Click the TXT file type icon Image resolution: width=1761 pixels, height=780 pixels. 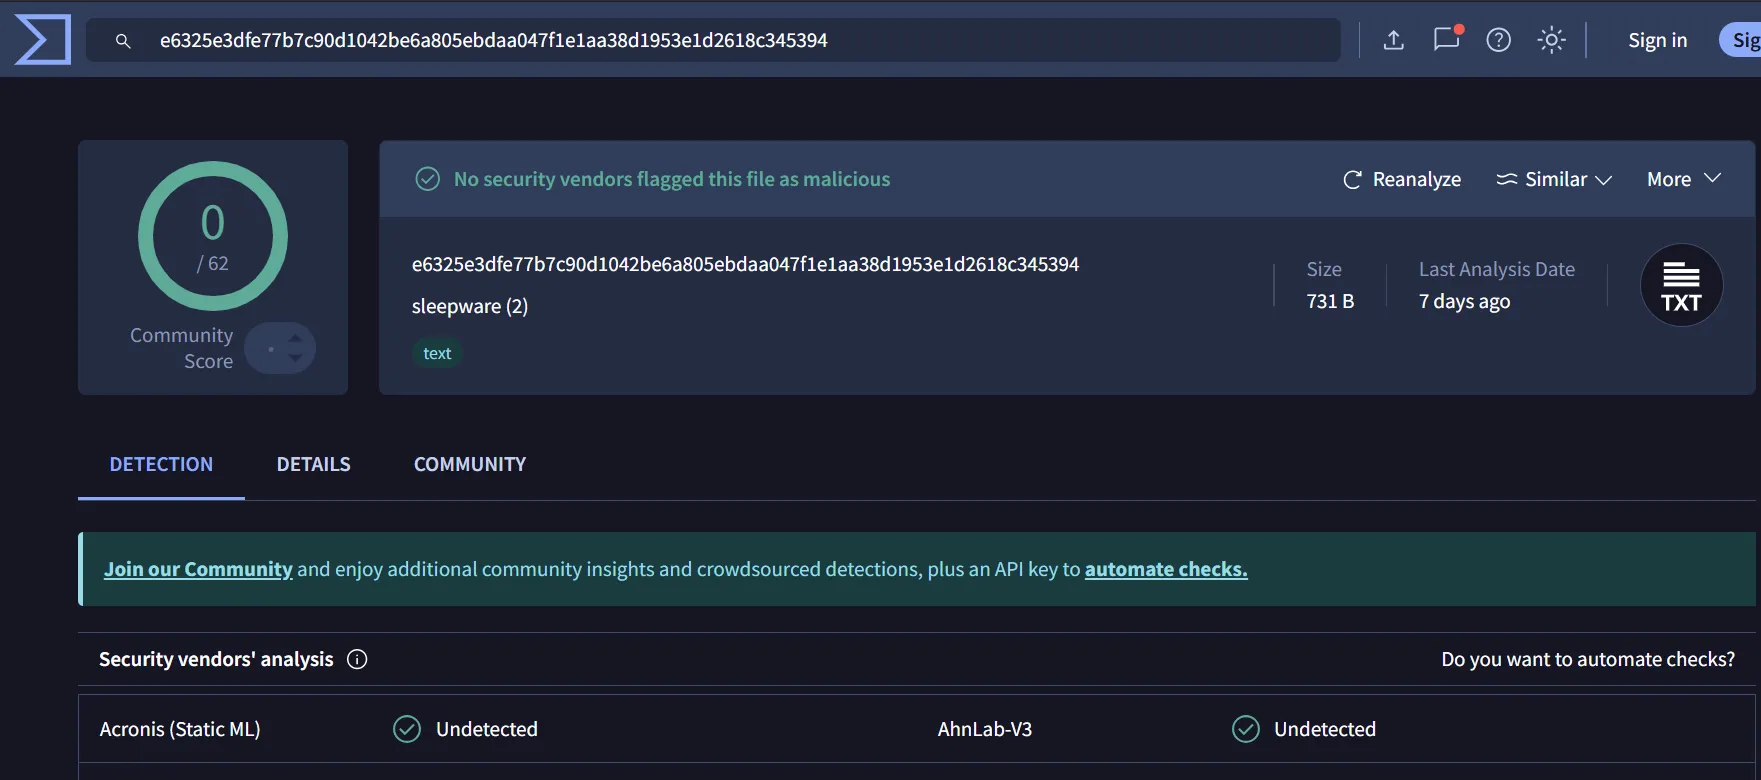pyautogui.click(x=1681, y=286)
